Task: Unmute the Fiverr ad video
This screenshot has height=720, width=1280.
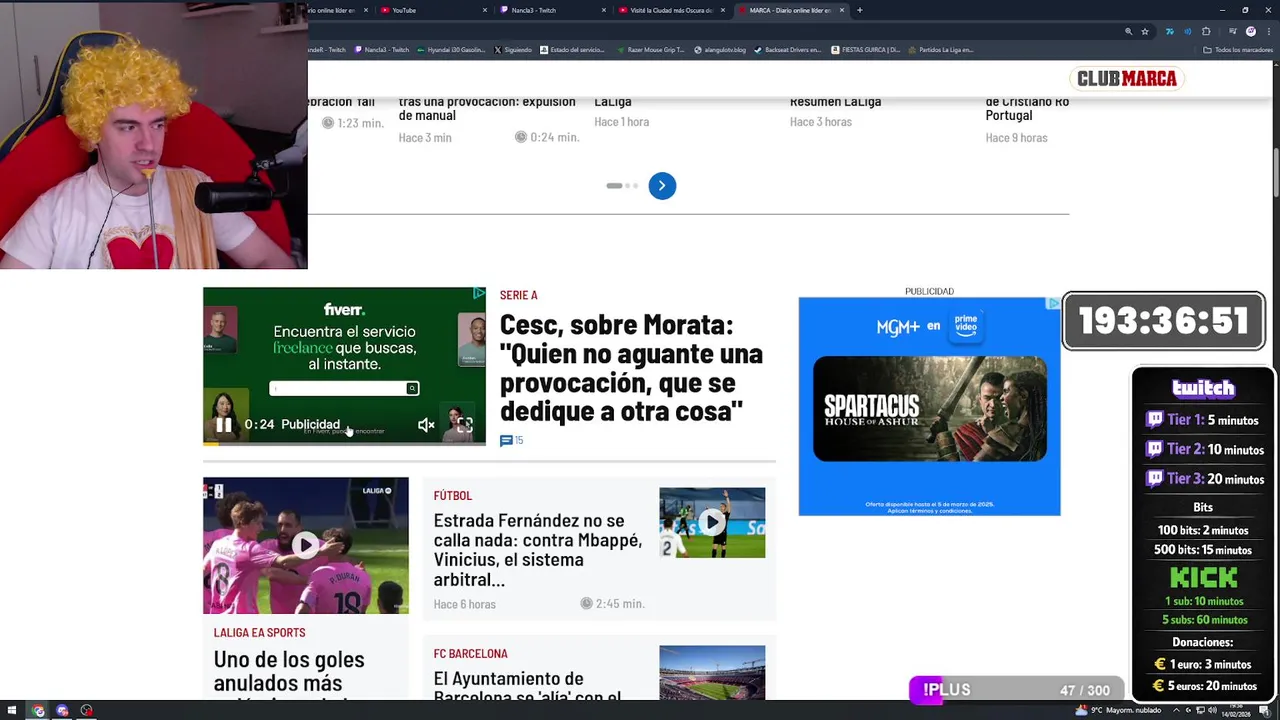Action: click(426, 425)
